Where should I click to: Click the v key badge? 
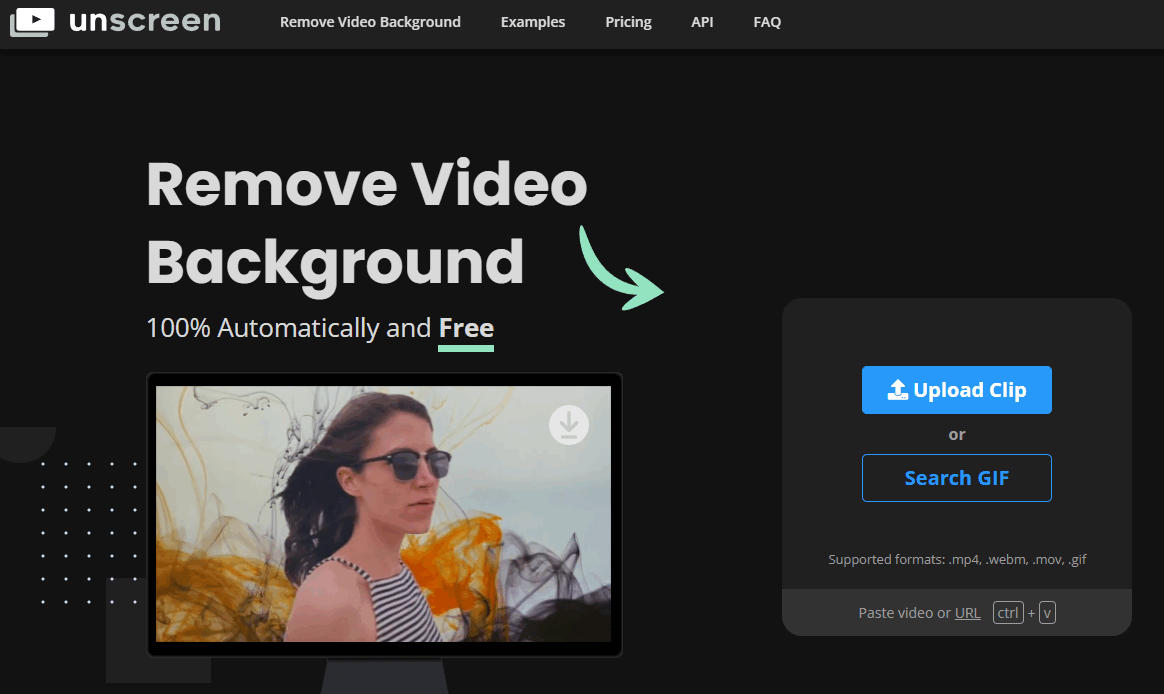coord(1047,613)
